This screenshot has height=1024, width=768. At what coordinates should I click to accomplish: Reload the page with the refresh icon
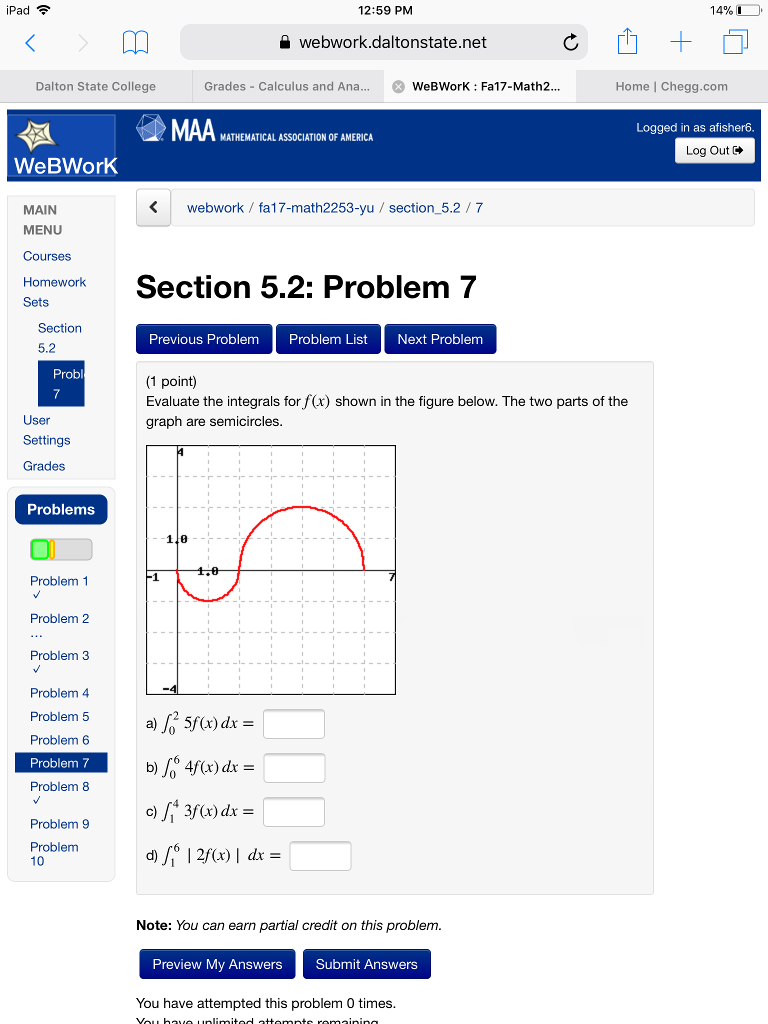[570, 42]
